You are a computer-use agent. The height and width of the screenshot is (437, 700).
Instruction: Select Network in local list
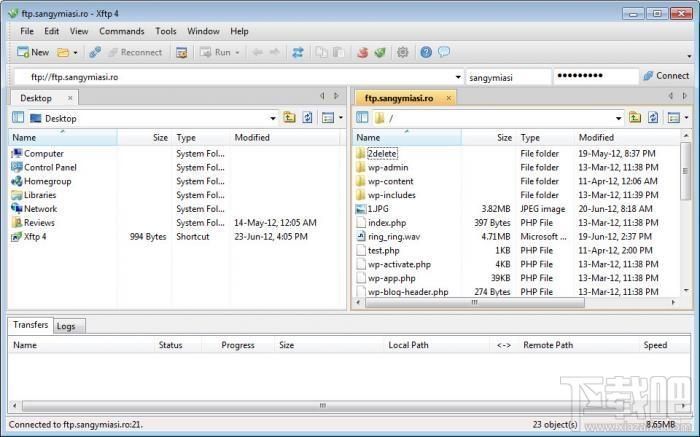tap(40, 209)
